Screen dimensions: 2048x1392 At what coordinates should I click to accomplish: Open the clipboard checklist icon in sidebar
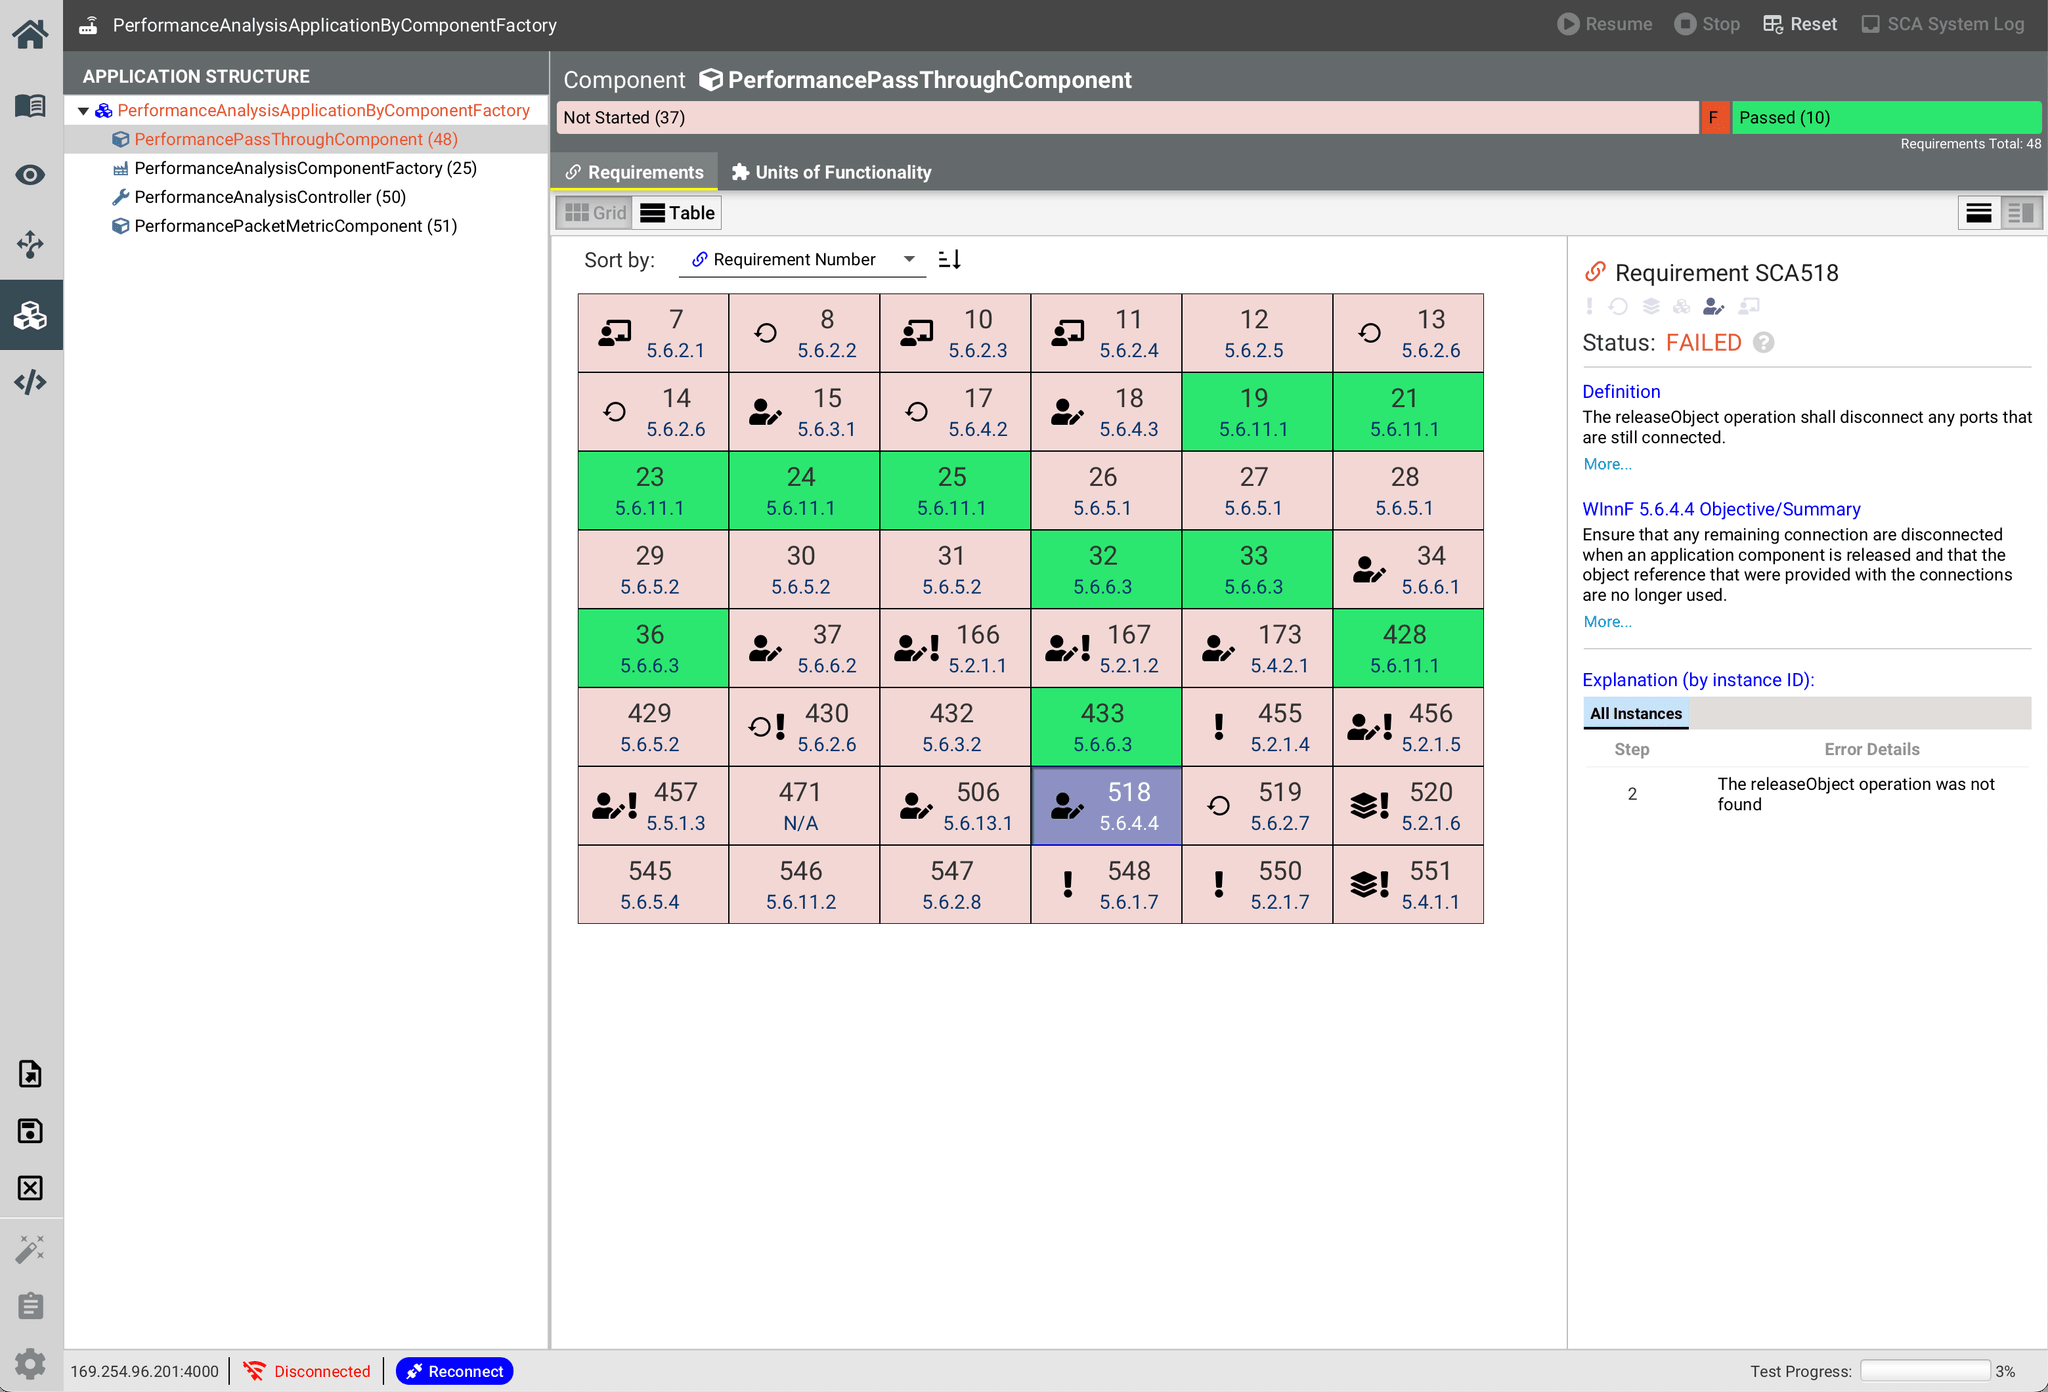pyautogui.click(x=31, y=1306)
